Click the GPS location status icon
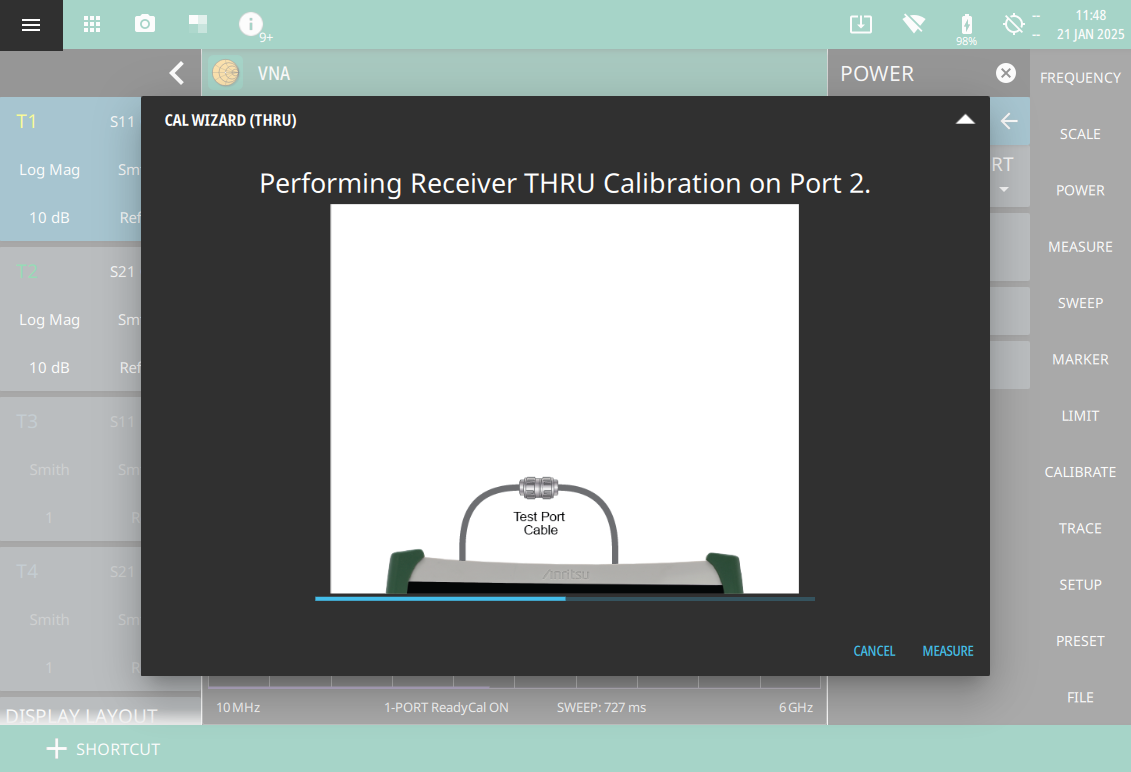Image resolution: width=1131 pixels, height=772 pixels. click(1014, 25)
